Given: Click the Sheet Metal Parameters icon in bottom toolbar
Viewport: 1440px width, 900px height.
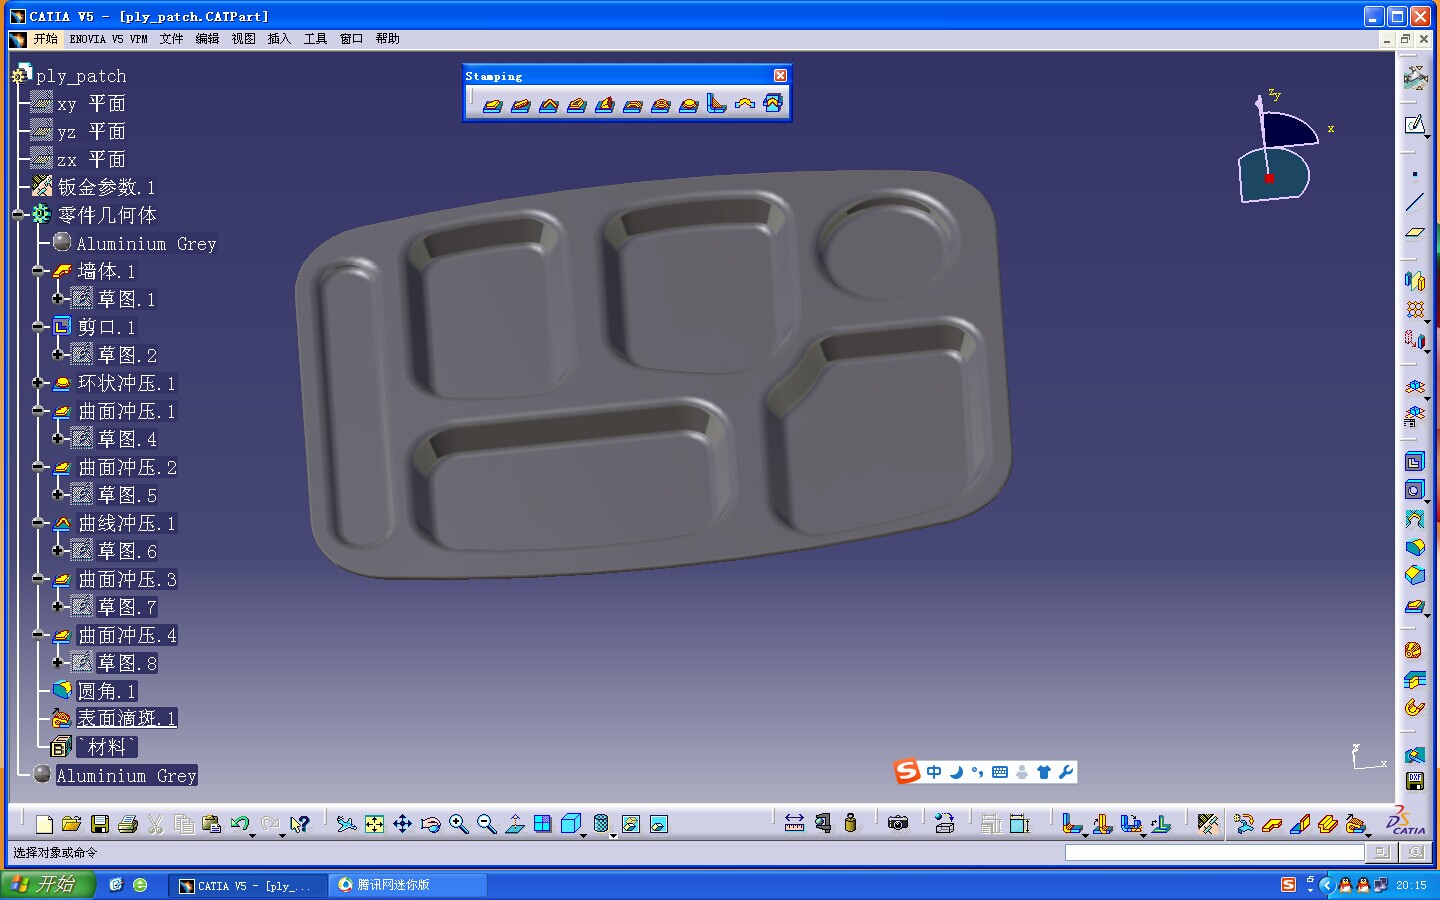Looking at the screenshot, I should (1208, 824).
